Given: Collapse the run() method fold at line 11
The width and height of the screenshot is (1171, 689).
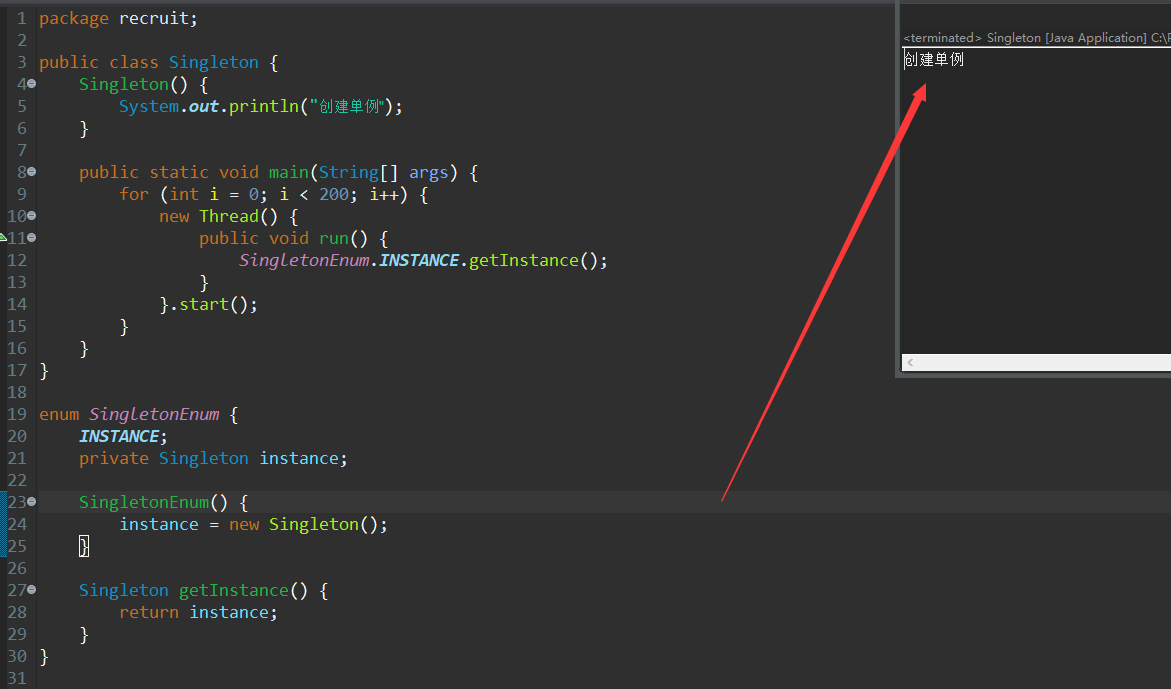Looking at the screenshot, I should click(x=31, y=238).
